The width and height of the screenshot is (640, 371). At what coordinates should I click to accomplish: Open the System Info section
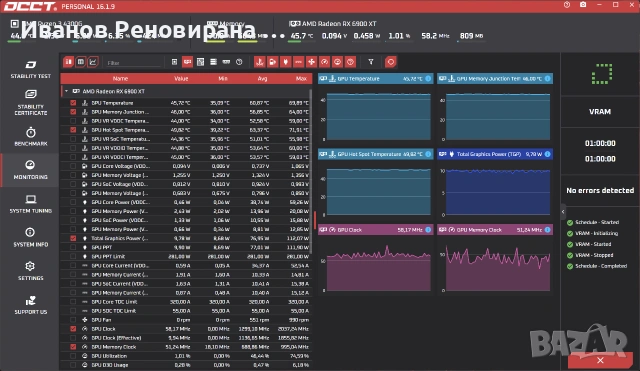(31, 238)
